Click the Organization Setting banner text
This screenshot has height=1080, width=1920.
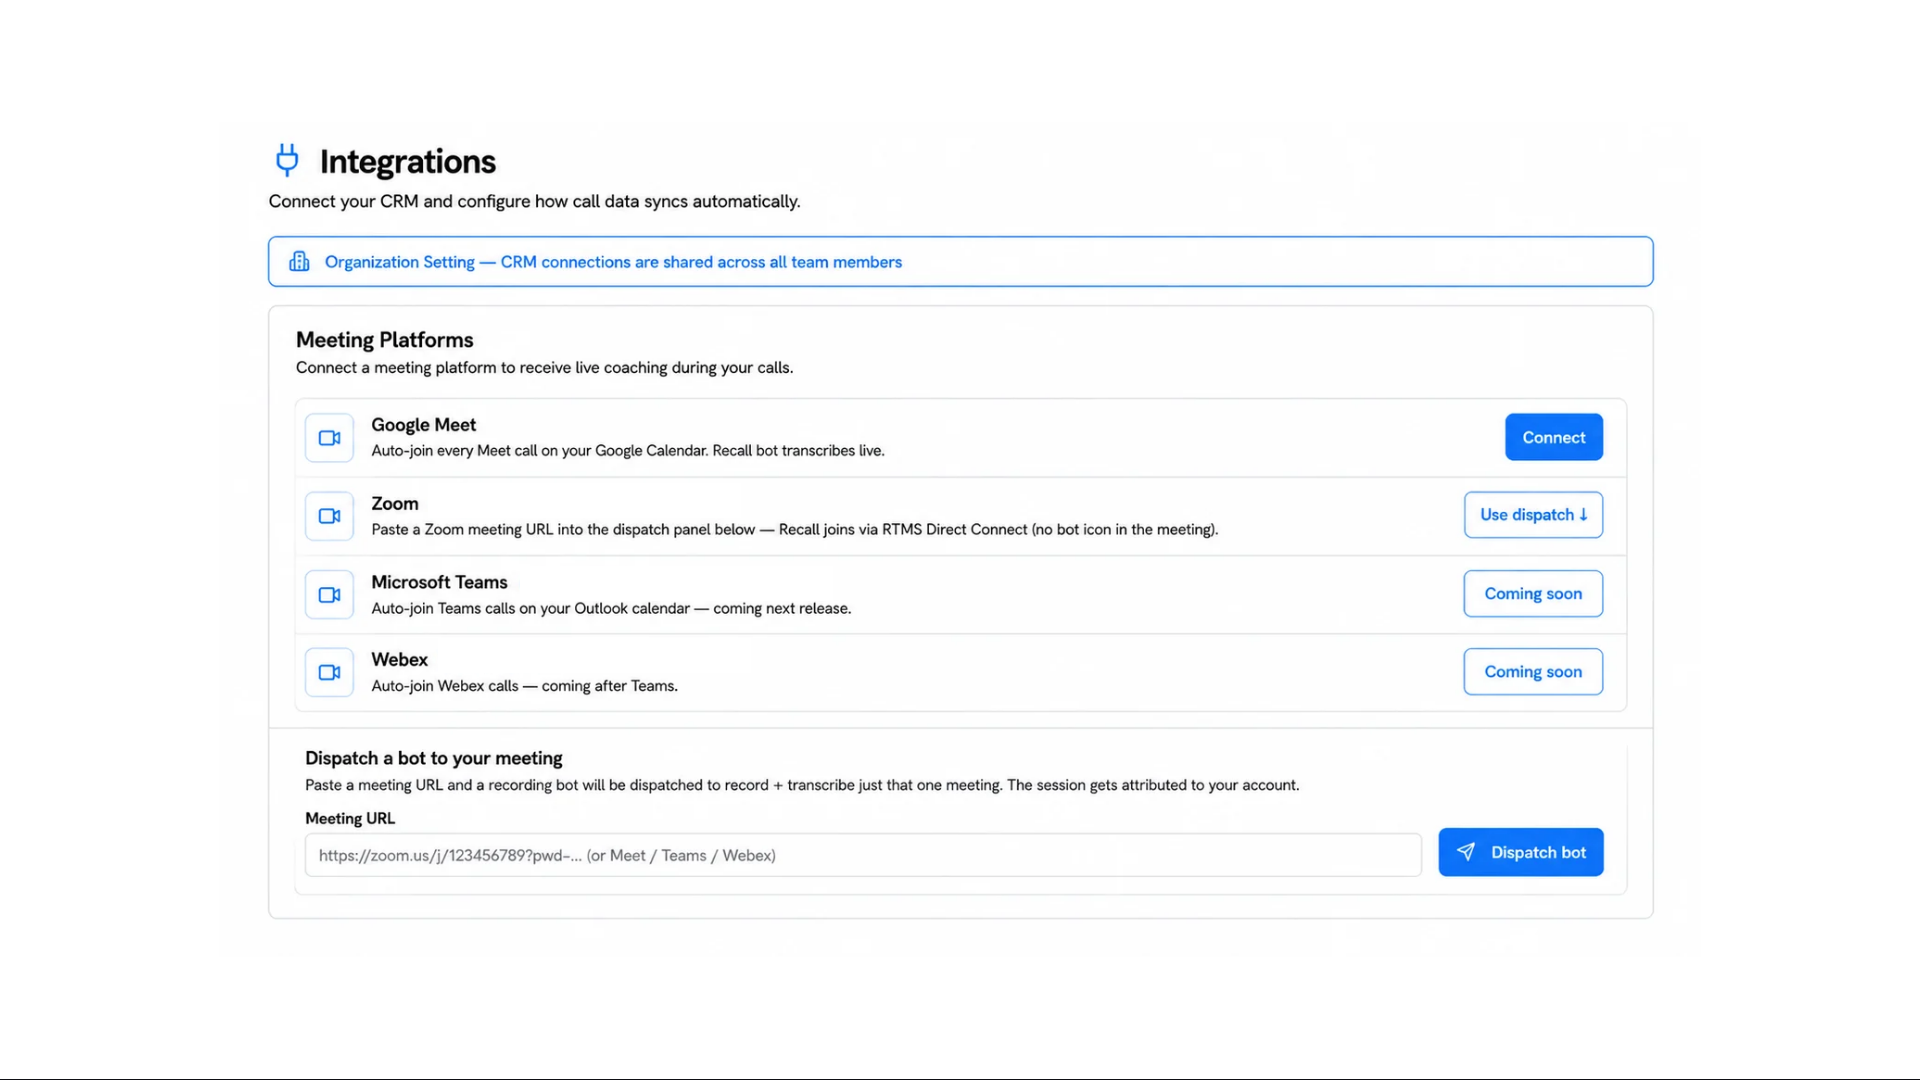tap(613, 262)
